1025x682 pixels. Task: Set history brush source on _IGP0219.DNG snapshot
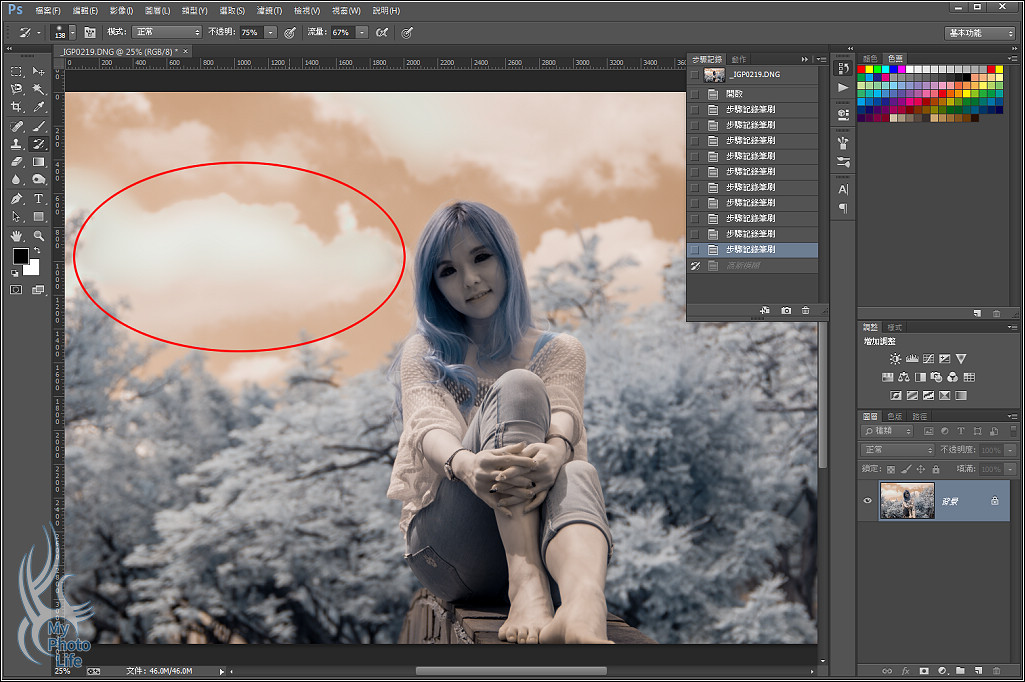click(694, 75)
